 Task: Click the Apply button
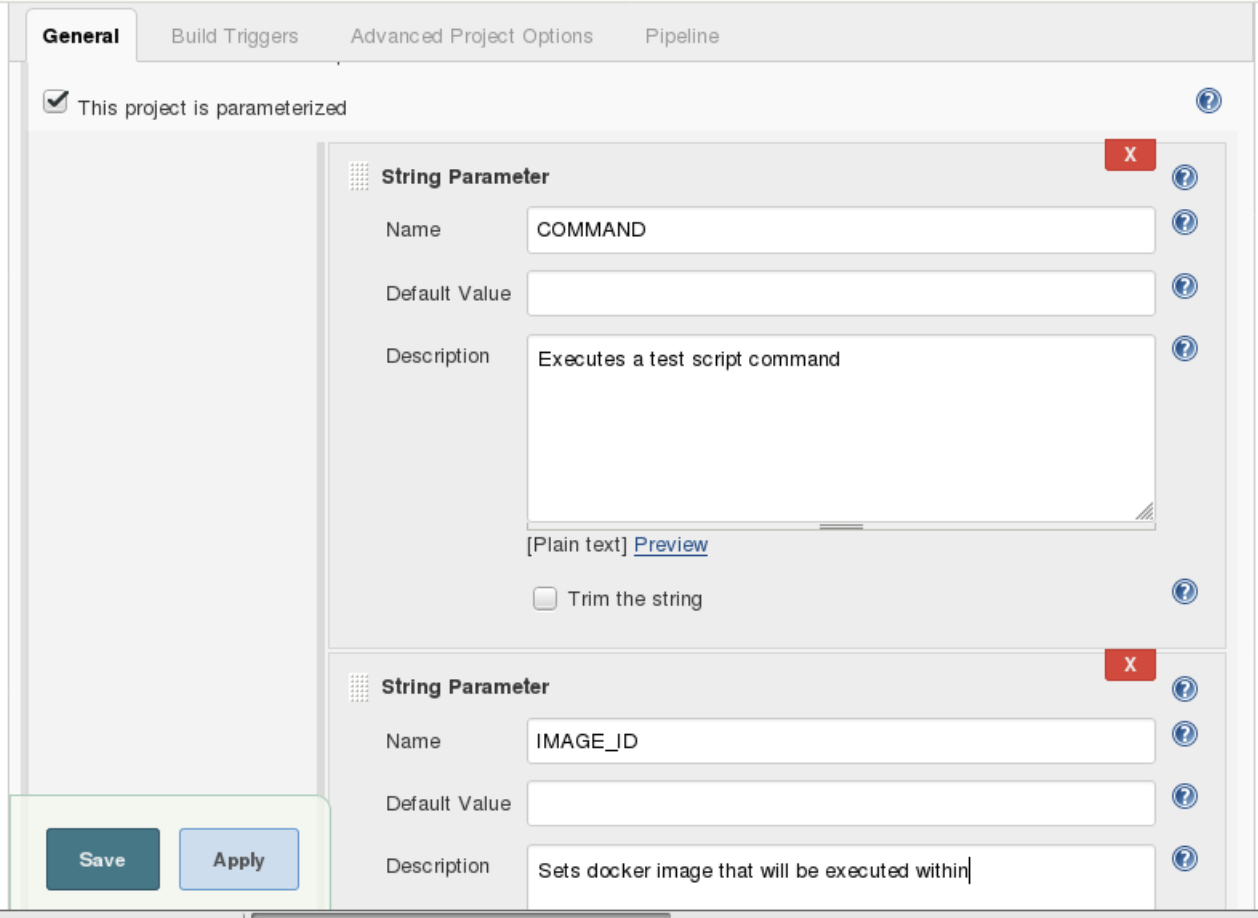click(x=238, y=858)
